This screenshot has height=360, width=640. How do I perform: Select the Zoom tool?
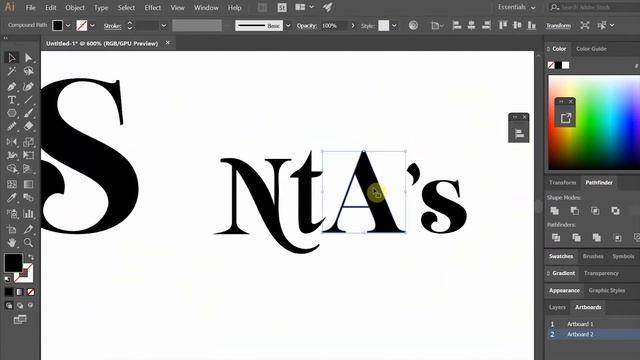click(28, 242)
